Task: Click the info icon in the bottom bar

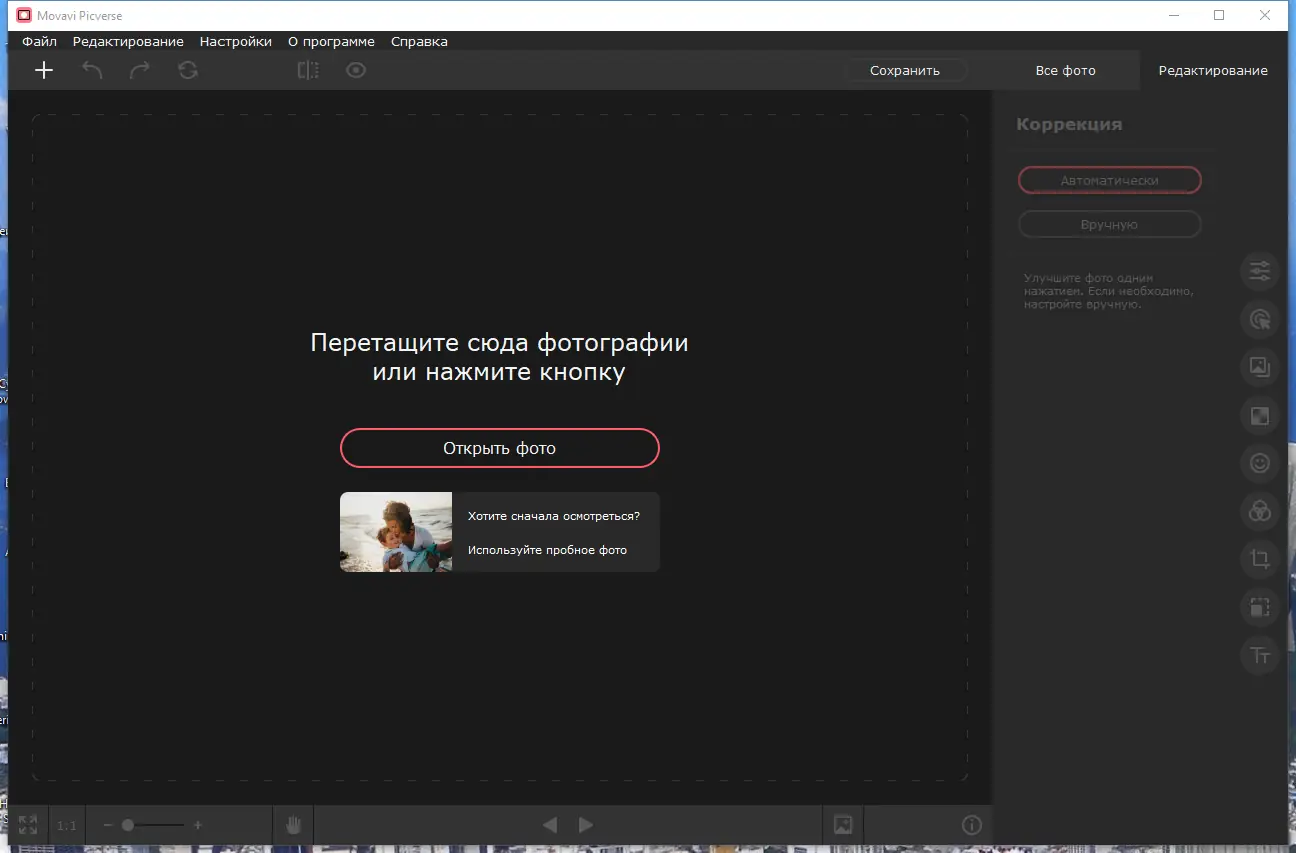Action: point(971,824)
